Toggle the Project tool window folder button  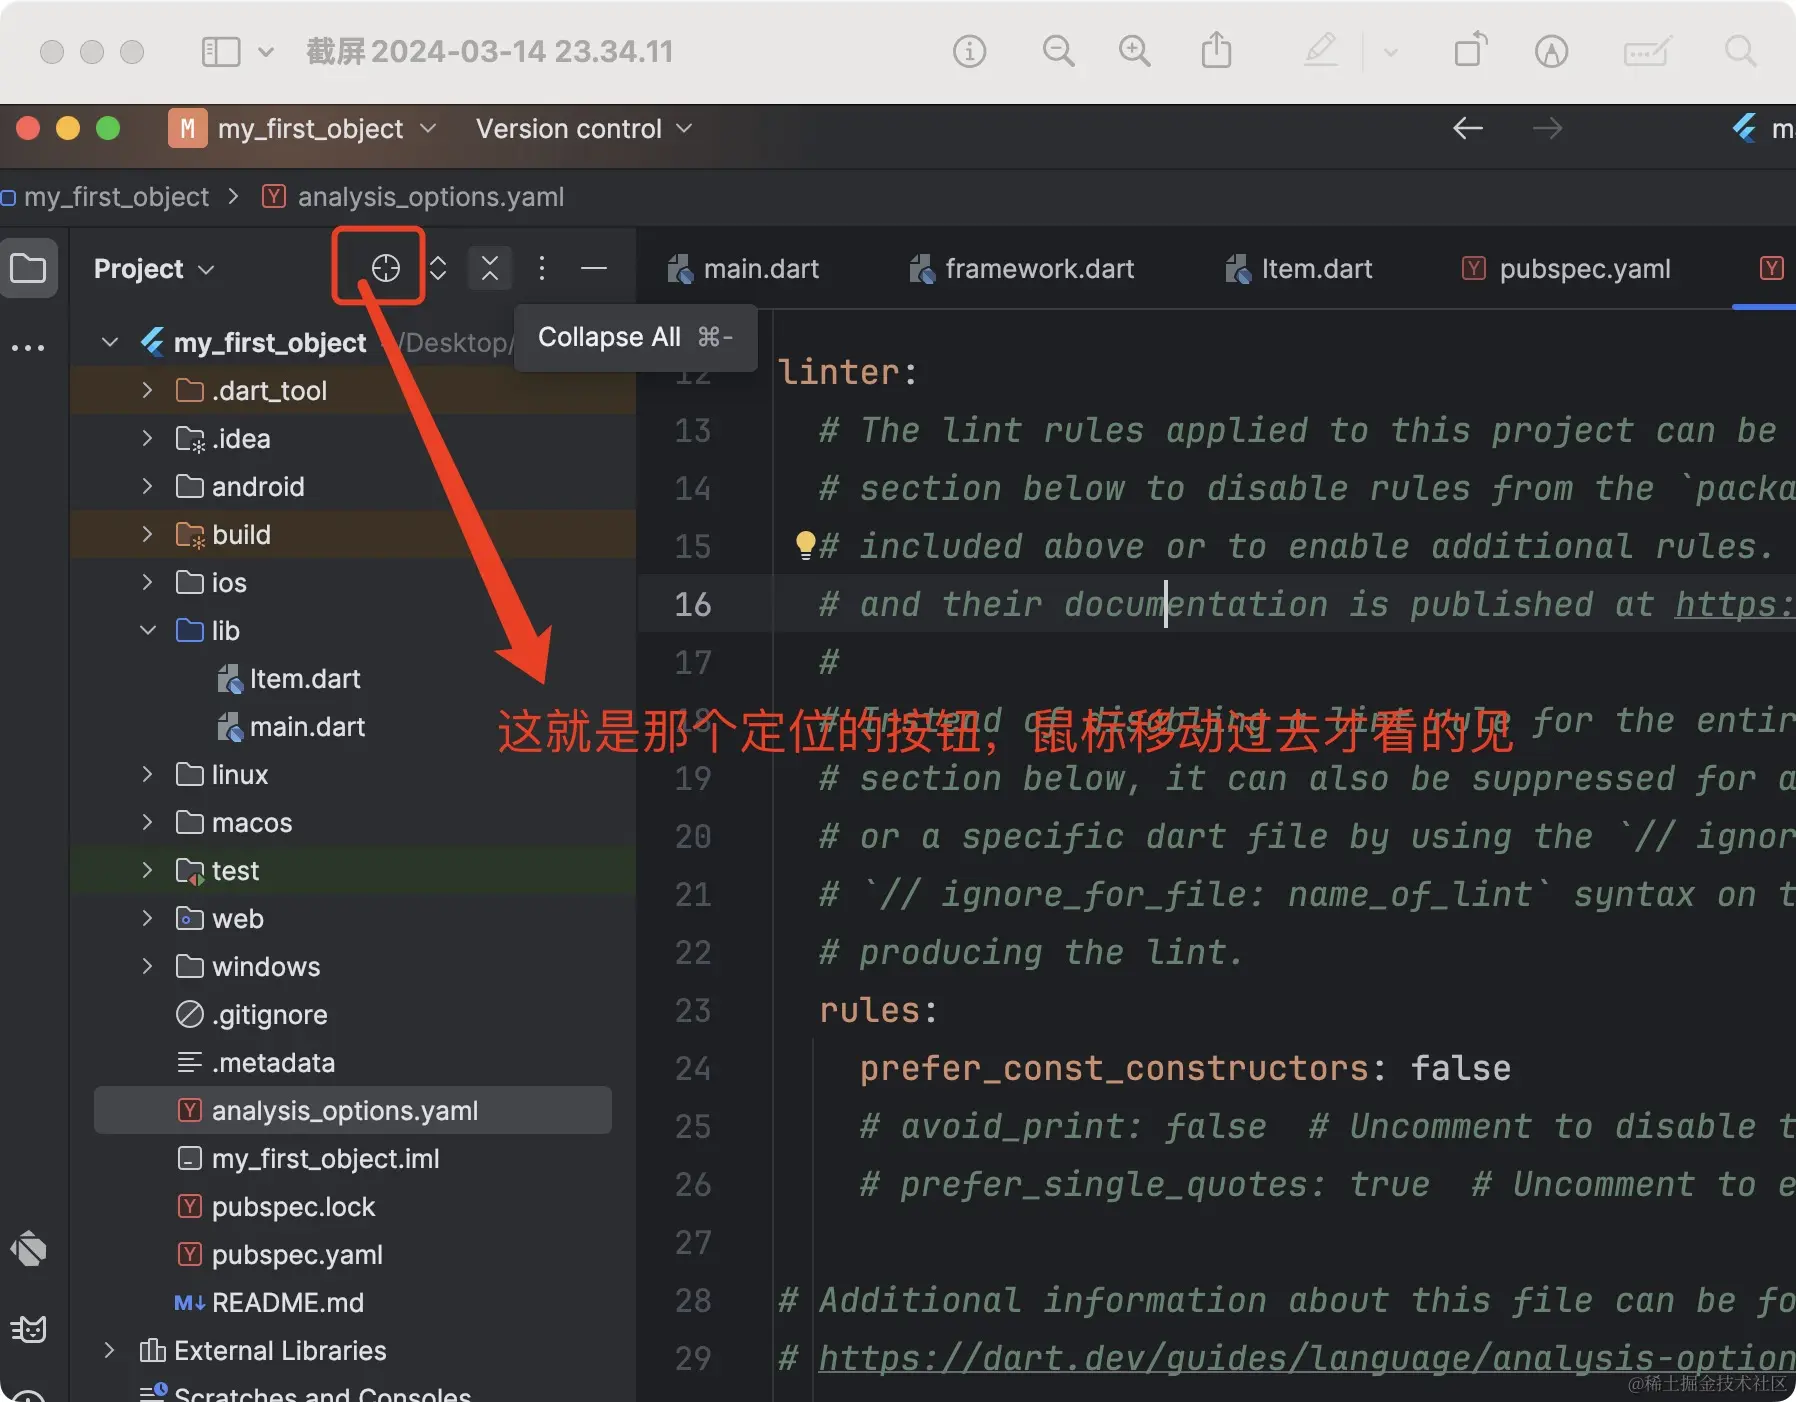[28, 268]
